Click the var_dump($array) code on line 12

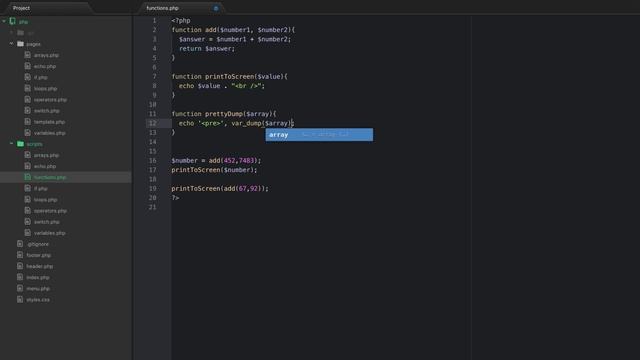[x=261, y=123]
